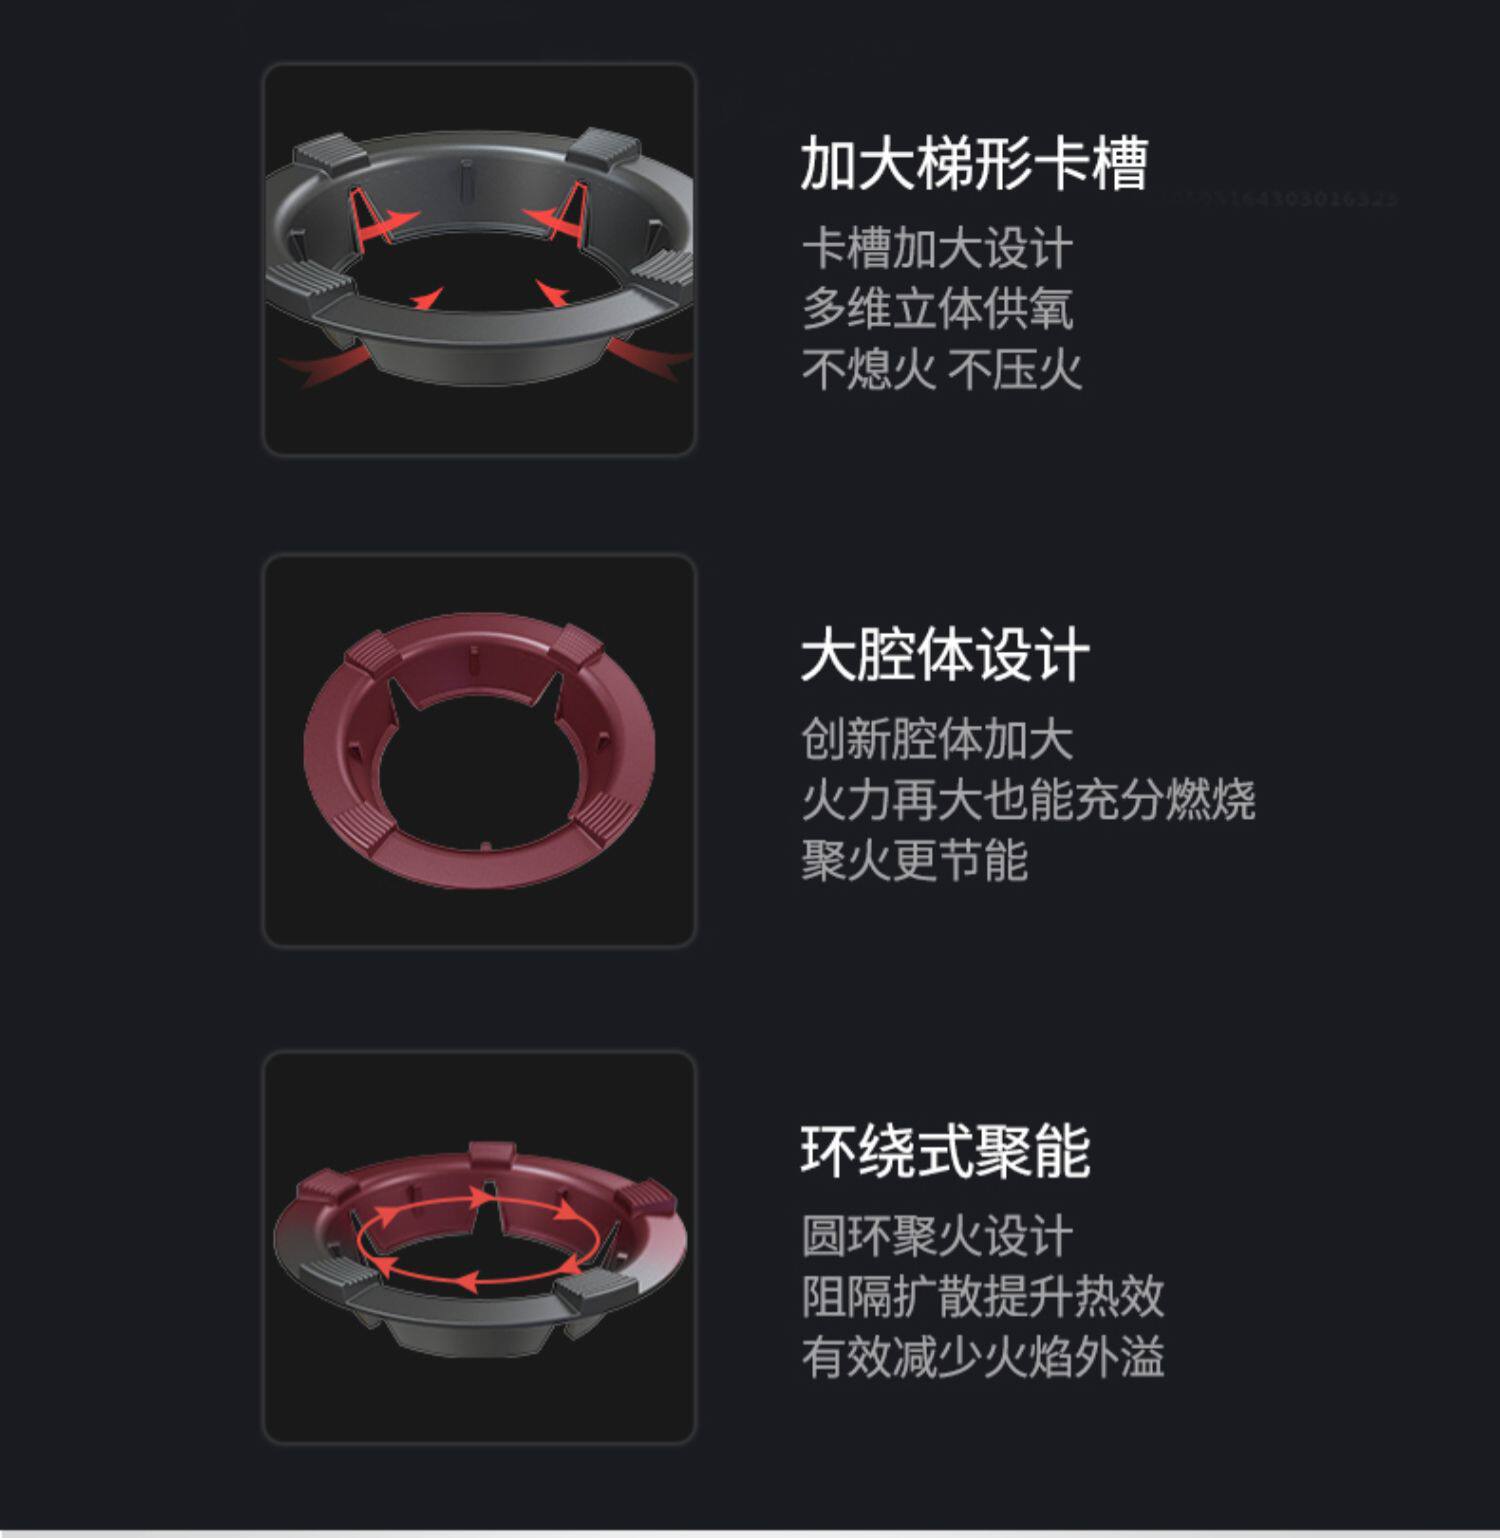Select the text line 聚火更节能
The height and width of the screenshot is (1538, 1500).
pyautogui.click(x=914, y=861)
